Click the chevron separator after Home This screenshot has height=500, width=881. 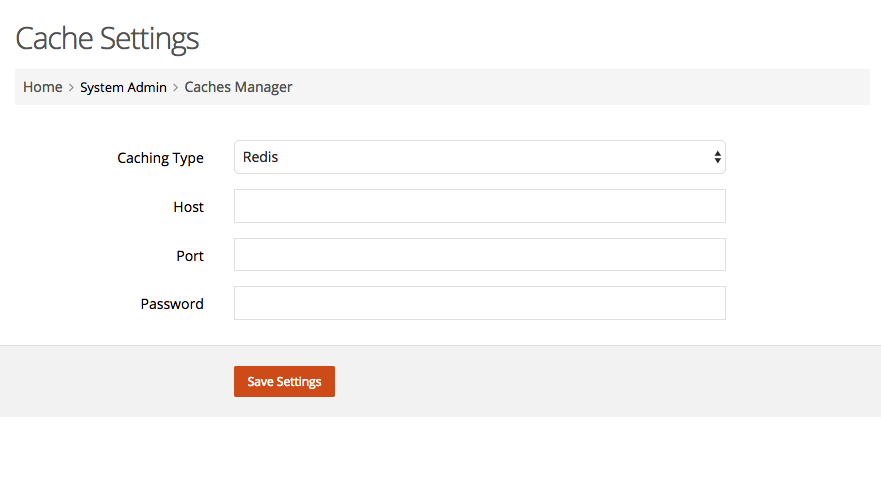[x=71, y=88]
